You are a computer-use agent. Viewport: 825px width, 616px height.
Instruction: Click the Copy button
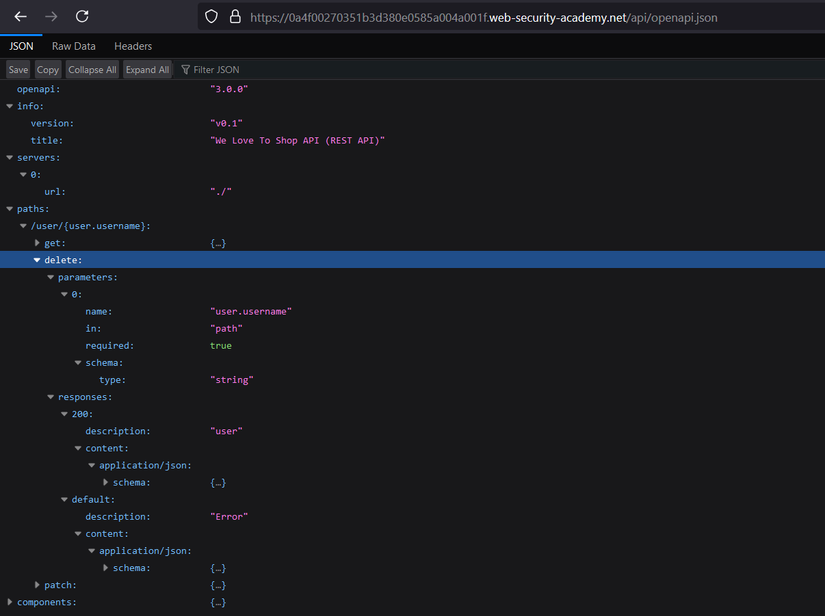pyautogui.click(x=48, y=69)
